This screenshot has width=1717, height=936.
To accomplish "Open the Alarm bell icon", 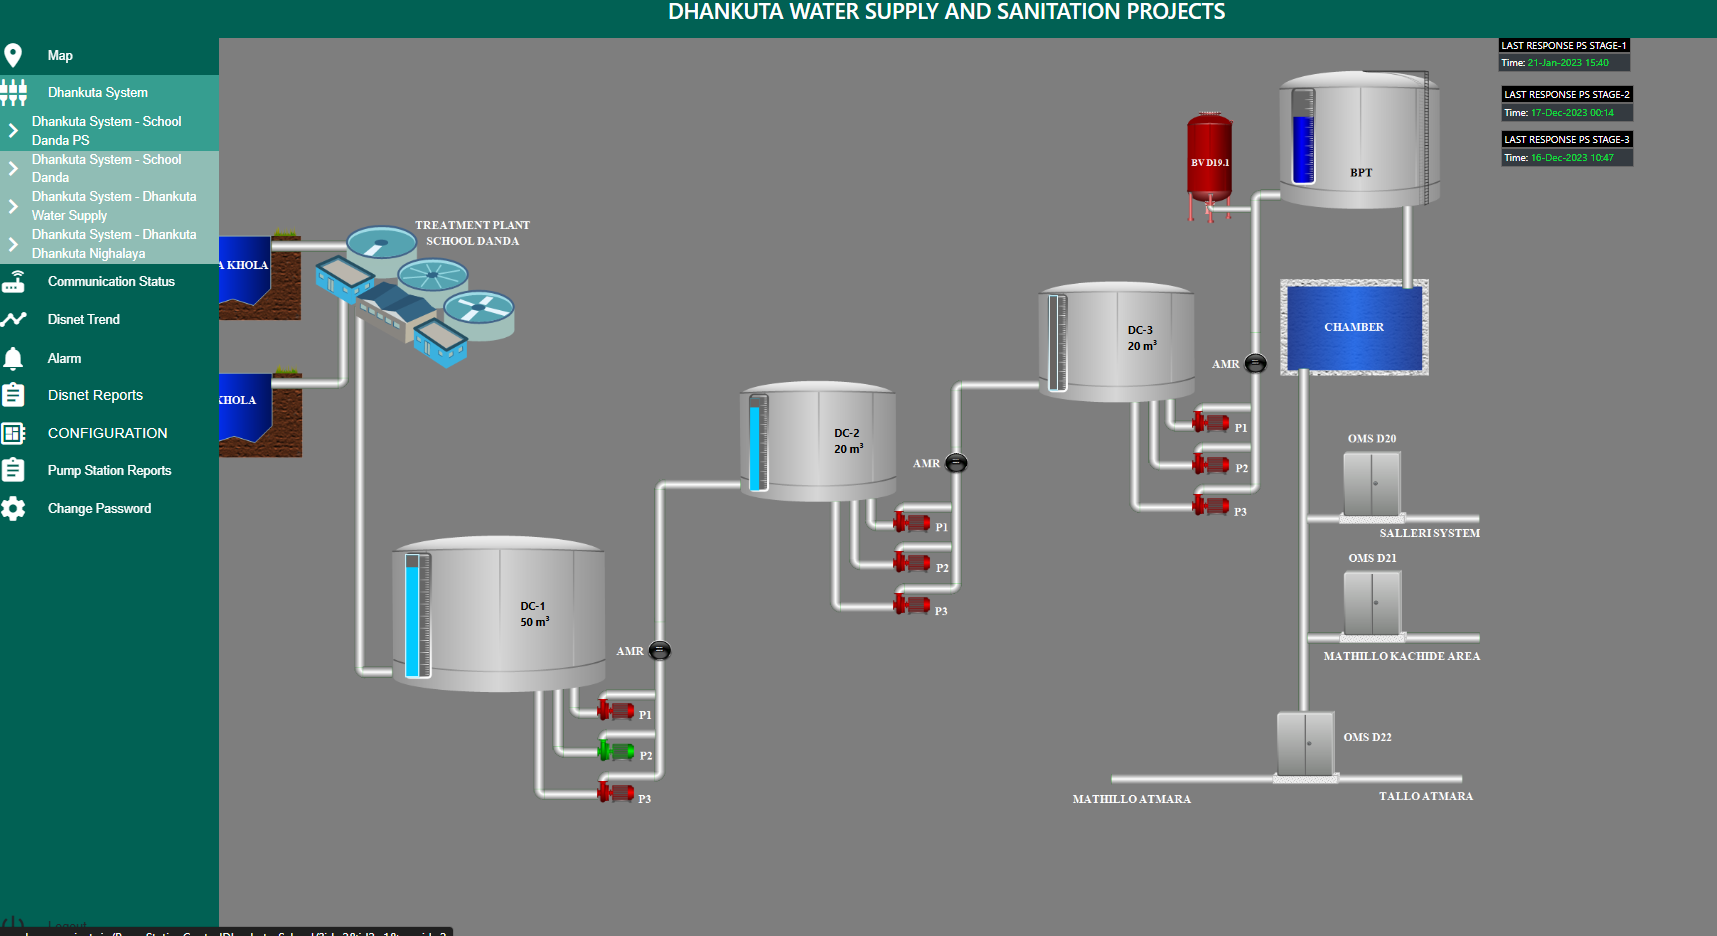I will (13, 359).
